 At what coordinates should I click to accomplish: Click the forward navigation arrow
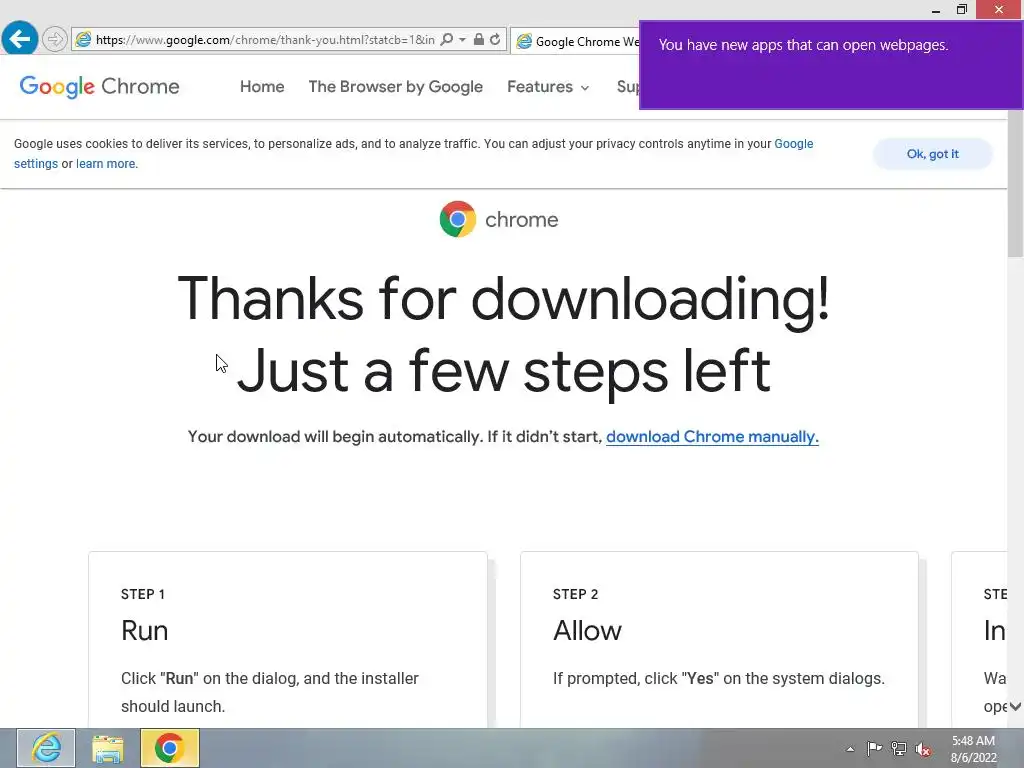pyautogui.click(x=55, y=40)
